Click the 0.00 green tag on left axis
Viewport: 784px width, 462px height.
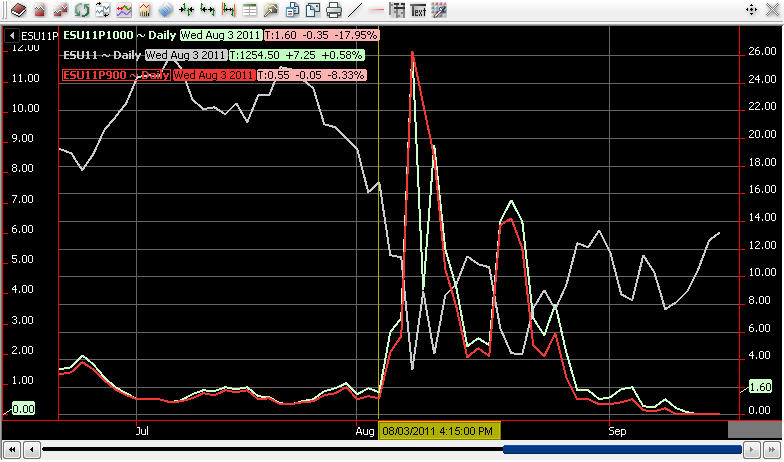(x=23, y=410)
